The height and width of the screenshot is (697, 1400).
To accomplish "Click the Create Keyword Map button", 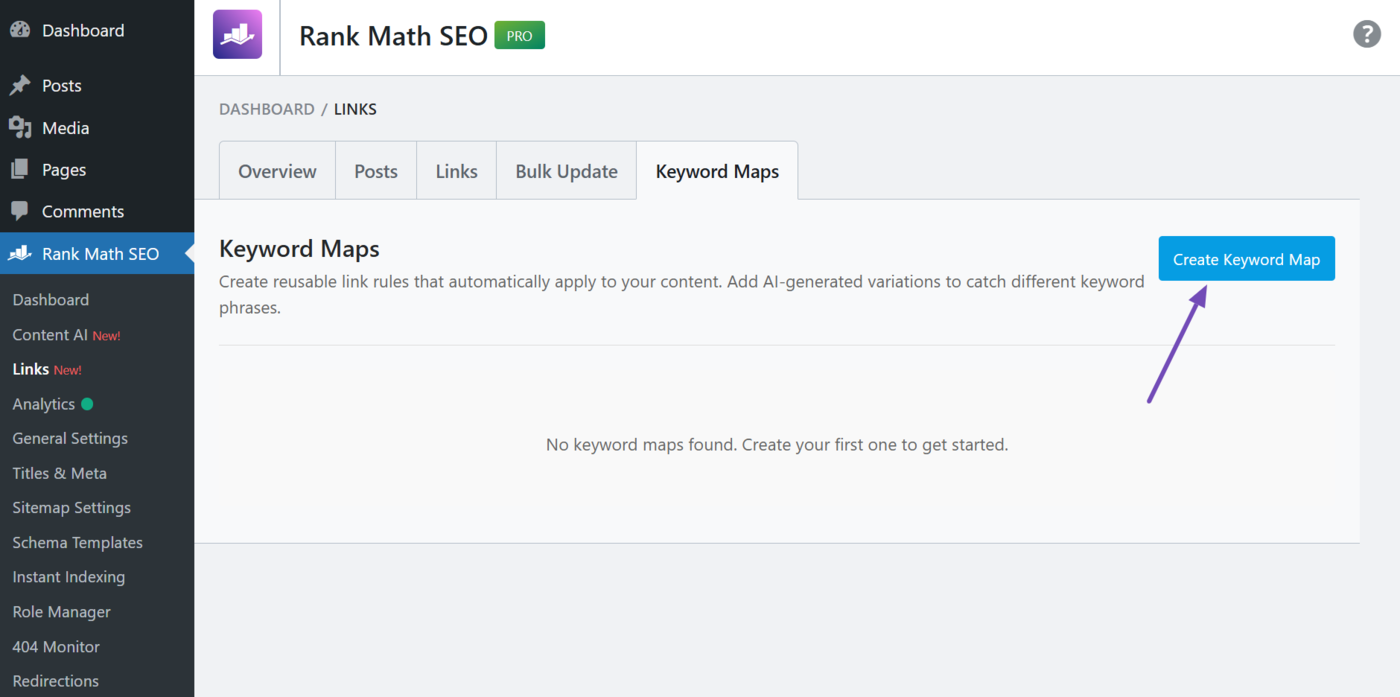I will click(x=1246, y=258).
